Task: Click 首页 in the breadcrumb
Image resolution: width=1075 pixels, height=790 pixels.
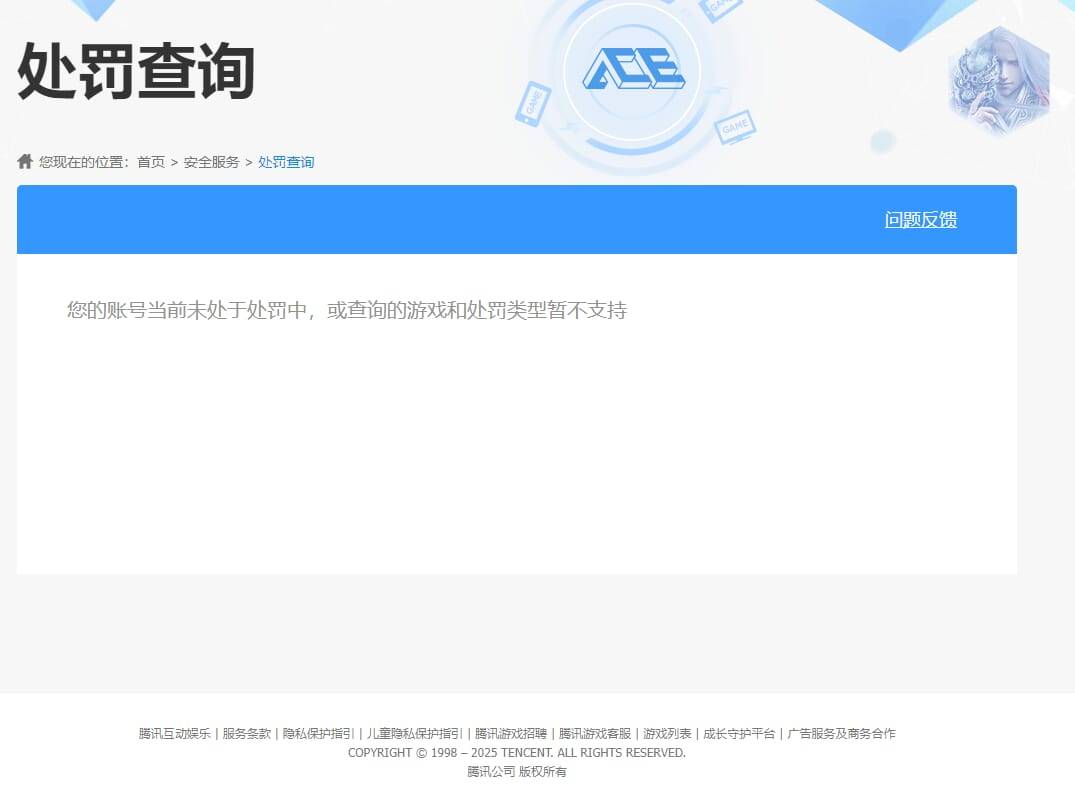Action: [151, 161]
